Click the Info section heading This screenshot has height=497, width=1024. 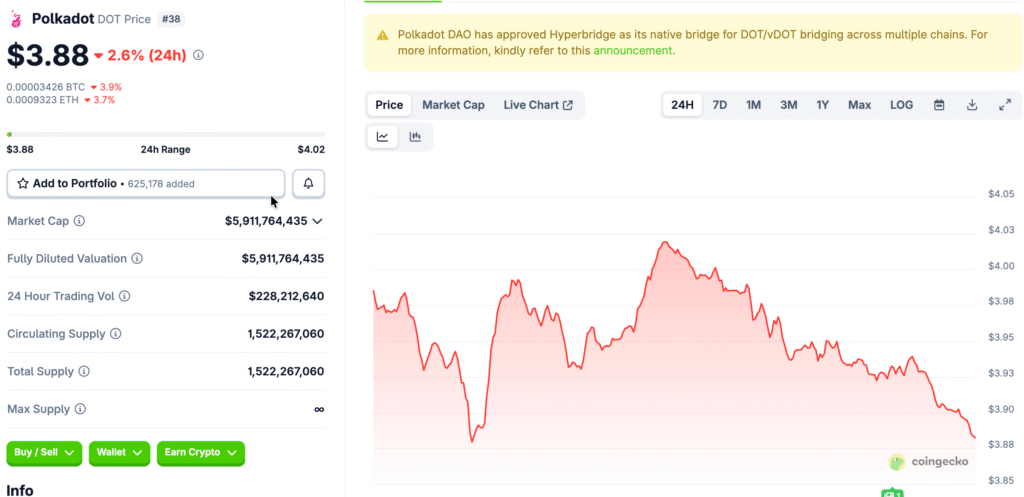[20, 490]
